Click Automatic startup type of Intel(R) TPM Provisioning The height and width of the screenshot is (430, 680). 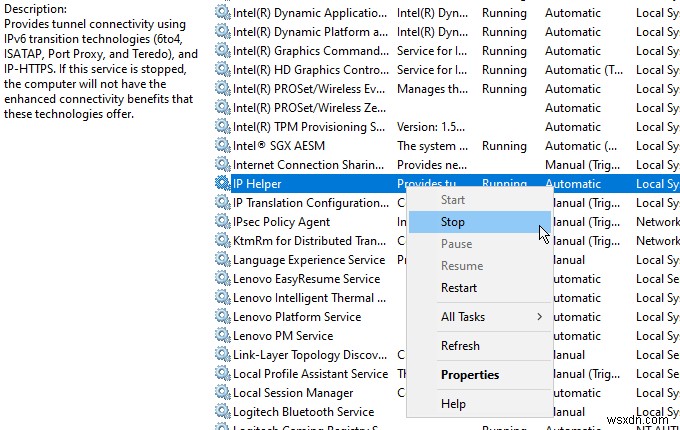tap(573, 127)
